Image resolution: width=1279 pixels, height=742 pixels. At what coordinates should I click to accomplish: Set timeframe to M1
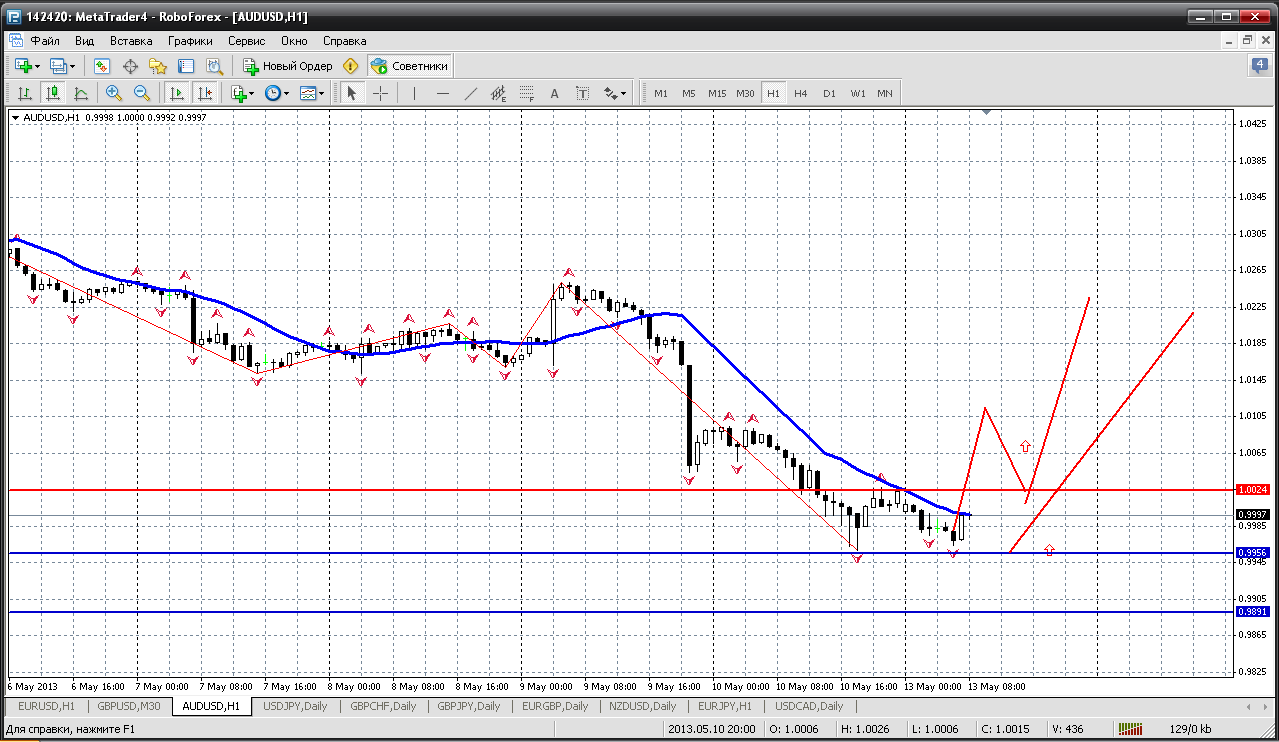(x=661, y=93)
